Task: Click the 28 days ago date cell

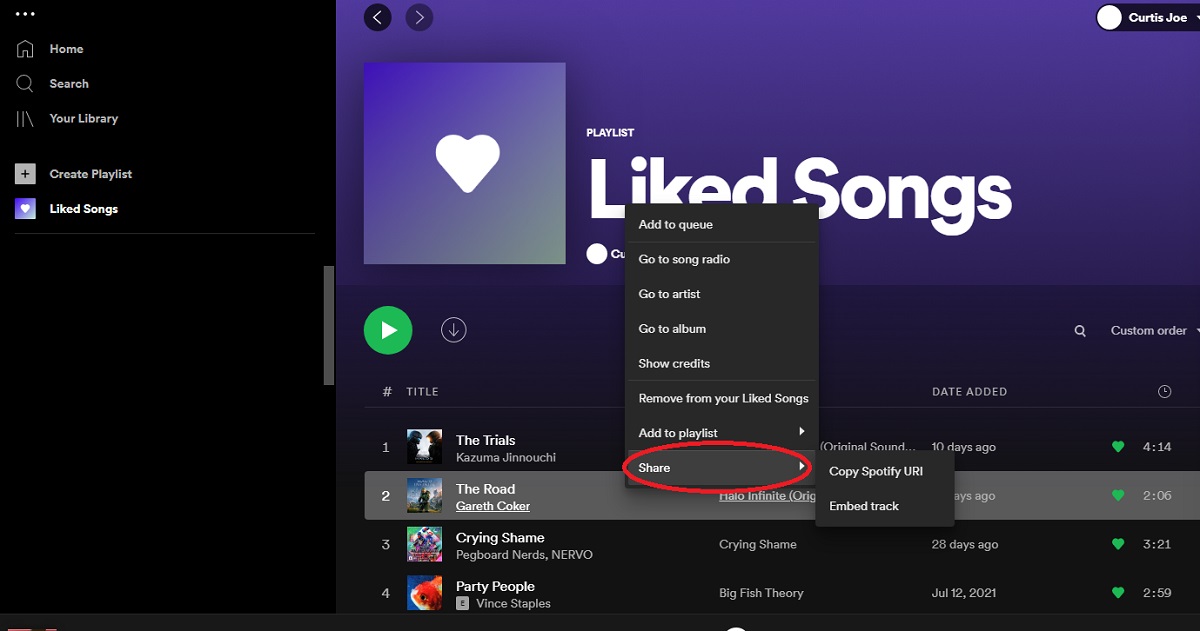Action: coord(965,545)
